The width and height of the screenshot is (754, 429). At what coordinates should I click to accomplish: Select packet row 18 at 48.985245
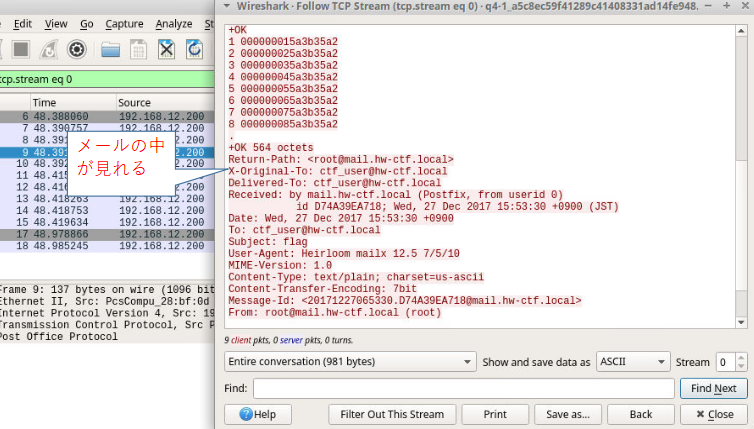click(107, 246)
